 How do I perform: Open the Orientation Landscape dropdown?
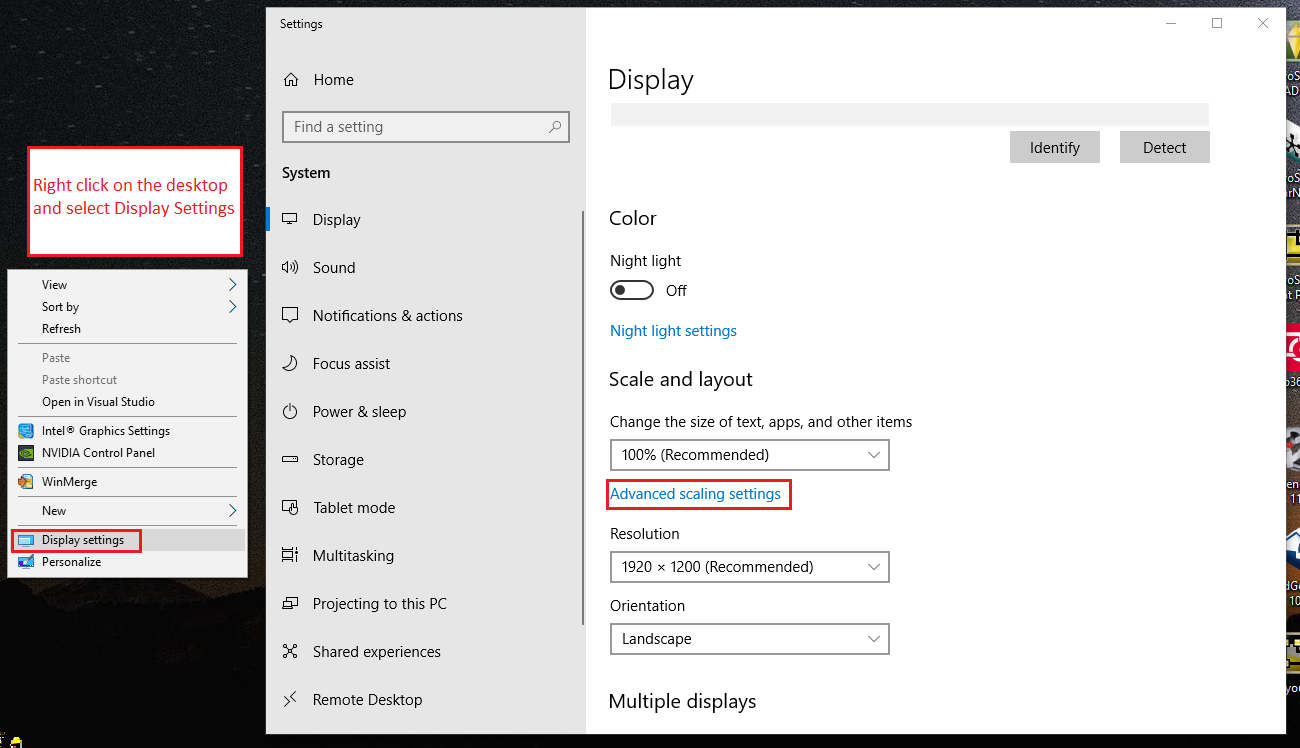749,639
